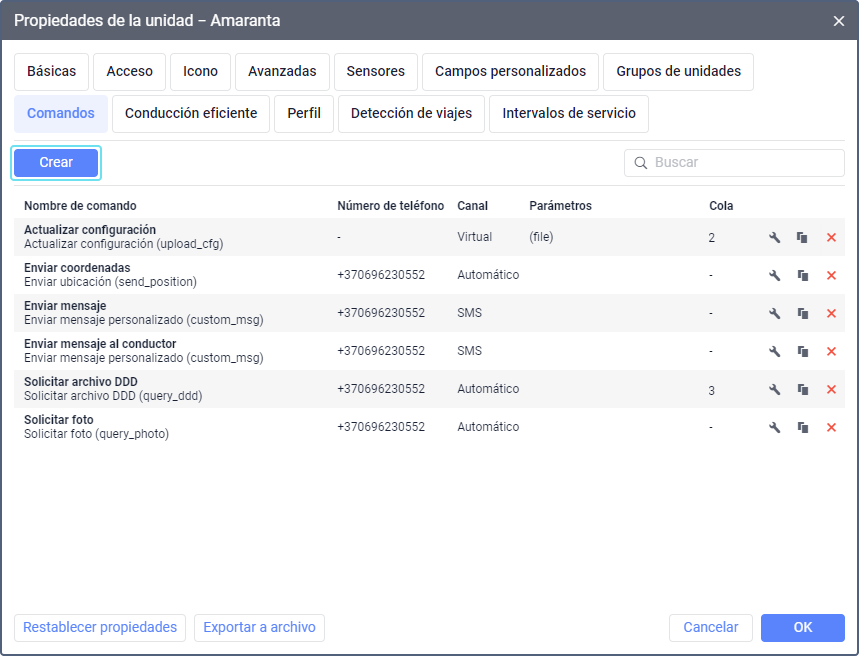
Task: Click Exportar a archivo
Action: (259, 628)
